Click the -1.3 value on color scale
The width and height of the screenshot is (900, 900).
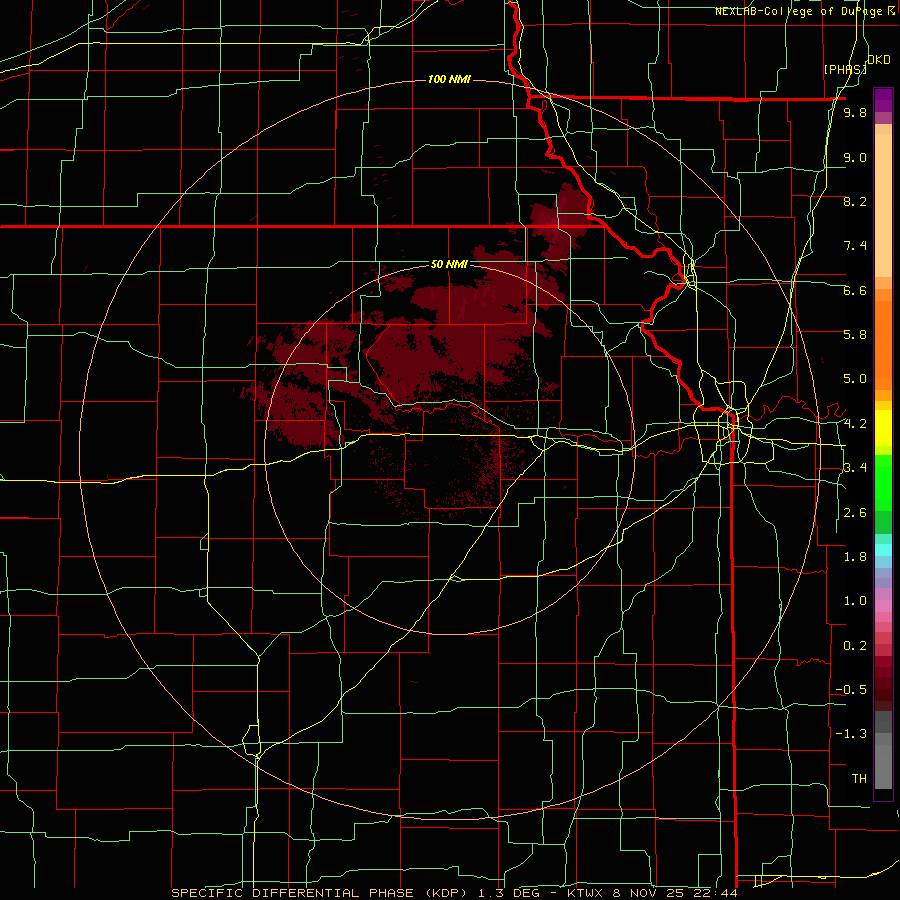pyautogui.click(x=851, y=734)
